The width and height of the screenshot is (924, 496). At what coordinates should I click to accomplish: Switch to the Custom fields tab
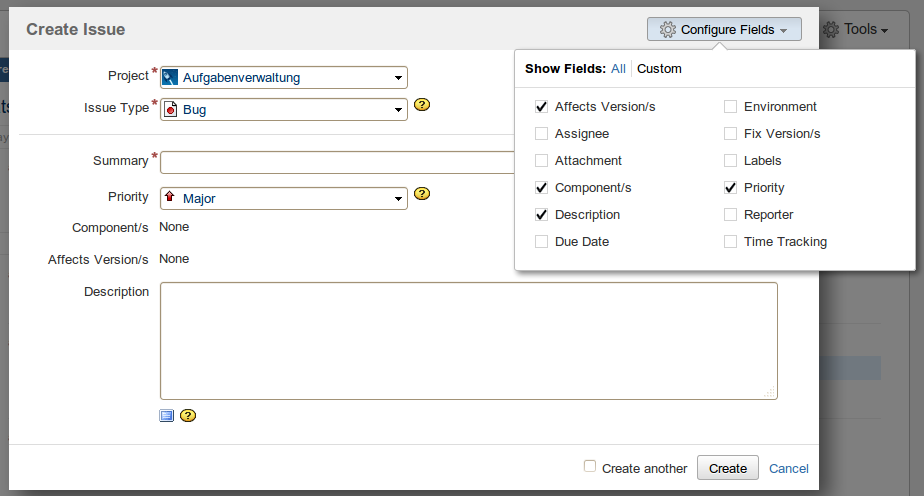click(659, 69)
